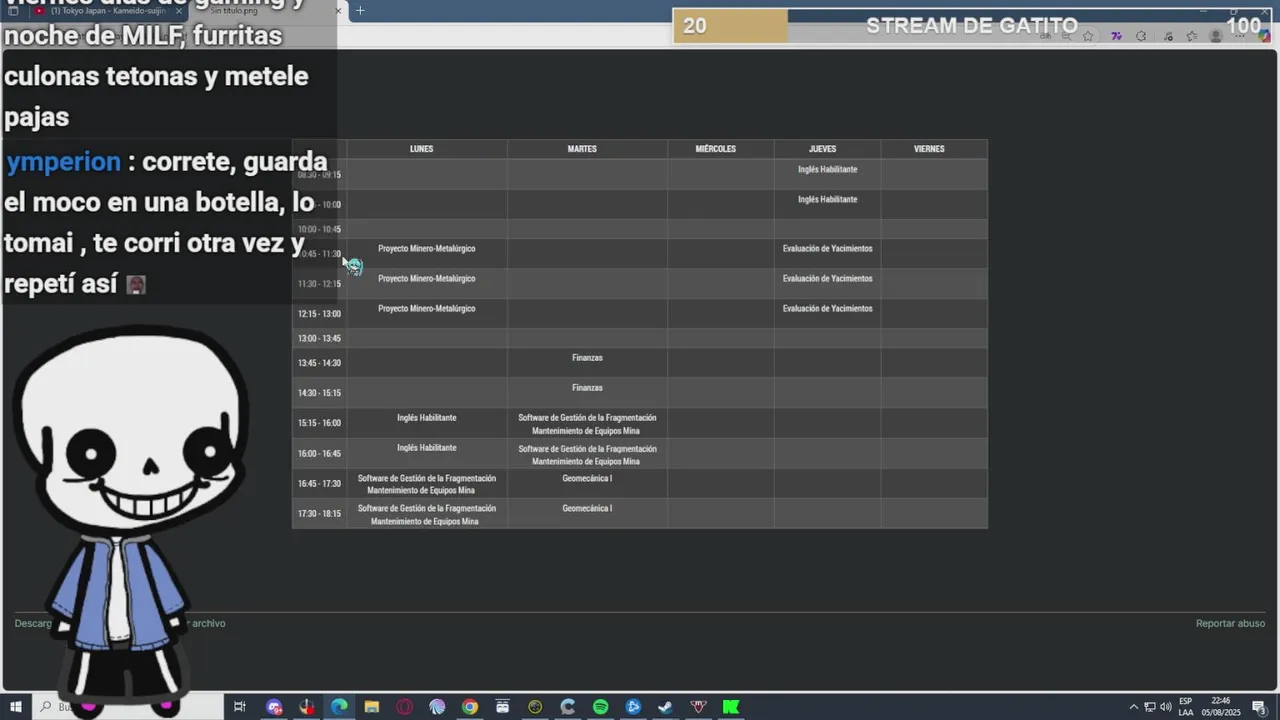The height and width of the screenshot is (720, 1280).
Task: Open Microsoft Edge from the taskbar
Action: 339,707
